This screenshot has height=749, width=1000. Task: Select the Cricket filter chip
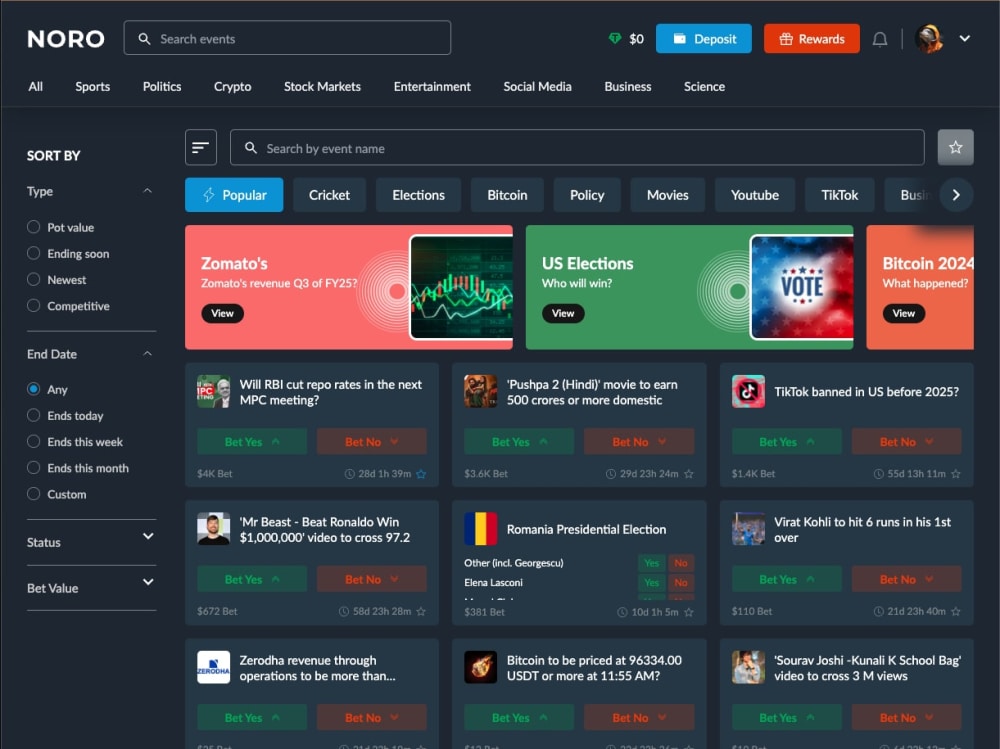pos(329,195)
